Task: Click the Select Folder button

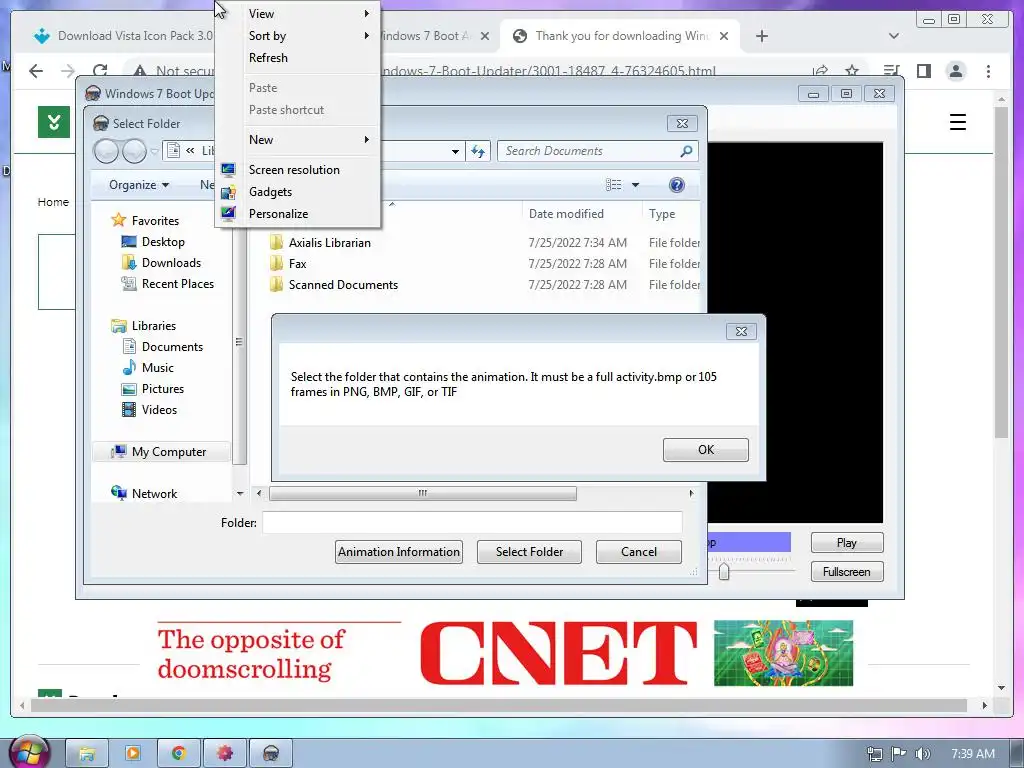Action: point(529,552)
